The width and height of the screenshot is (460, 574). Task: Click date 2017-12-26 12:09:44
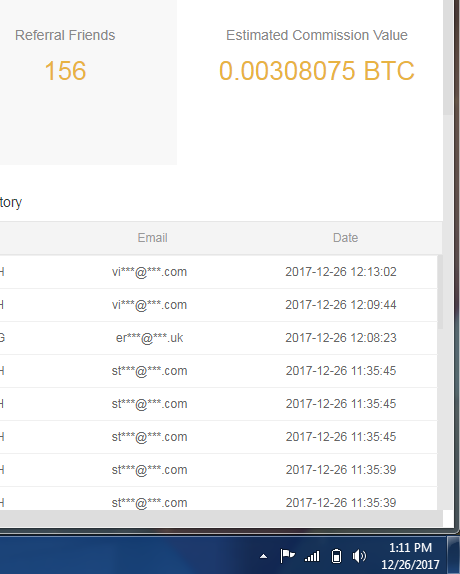341,305
